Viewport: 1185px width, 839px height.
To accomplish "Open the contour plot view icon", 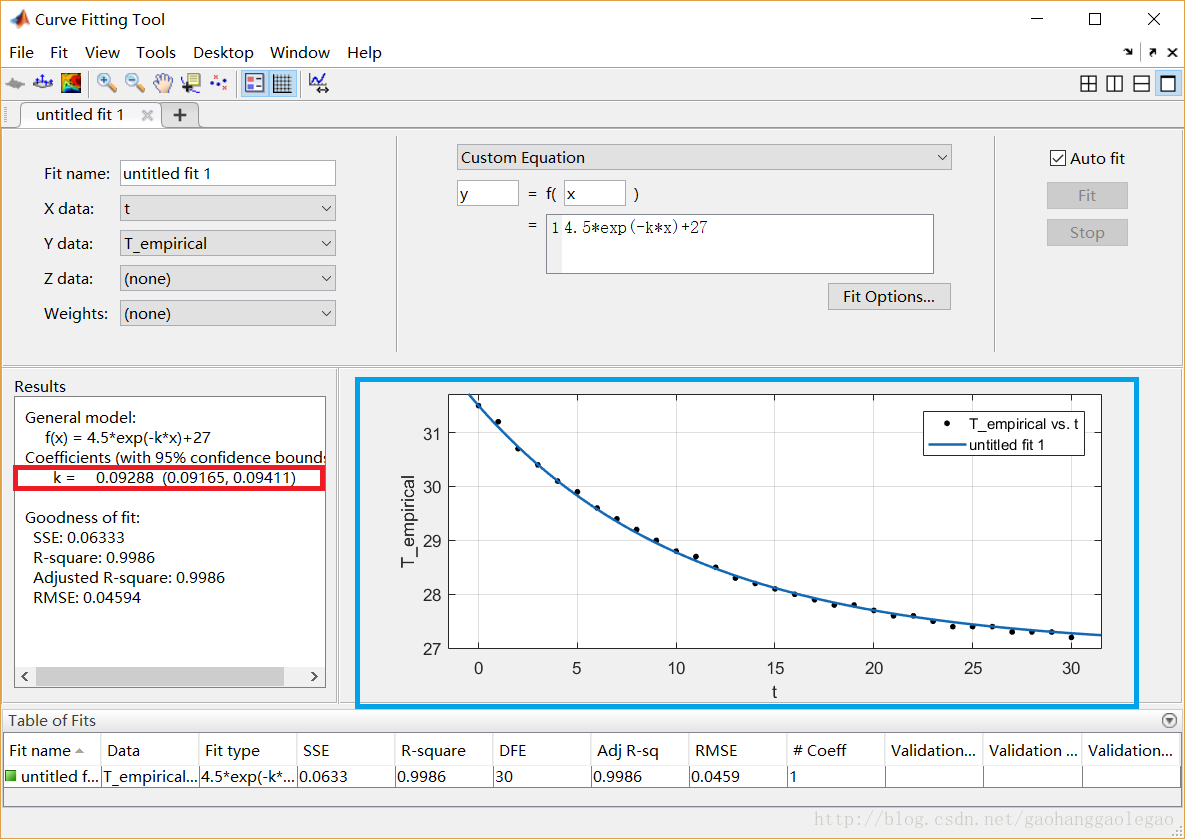I will [x=71, y=83].
